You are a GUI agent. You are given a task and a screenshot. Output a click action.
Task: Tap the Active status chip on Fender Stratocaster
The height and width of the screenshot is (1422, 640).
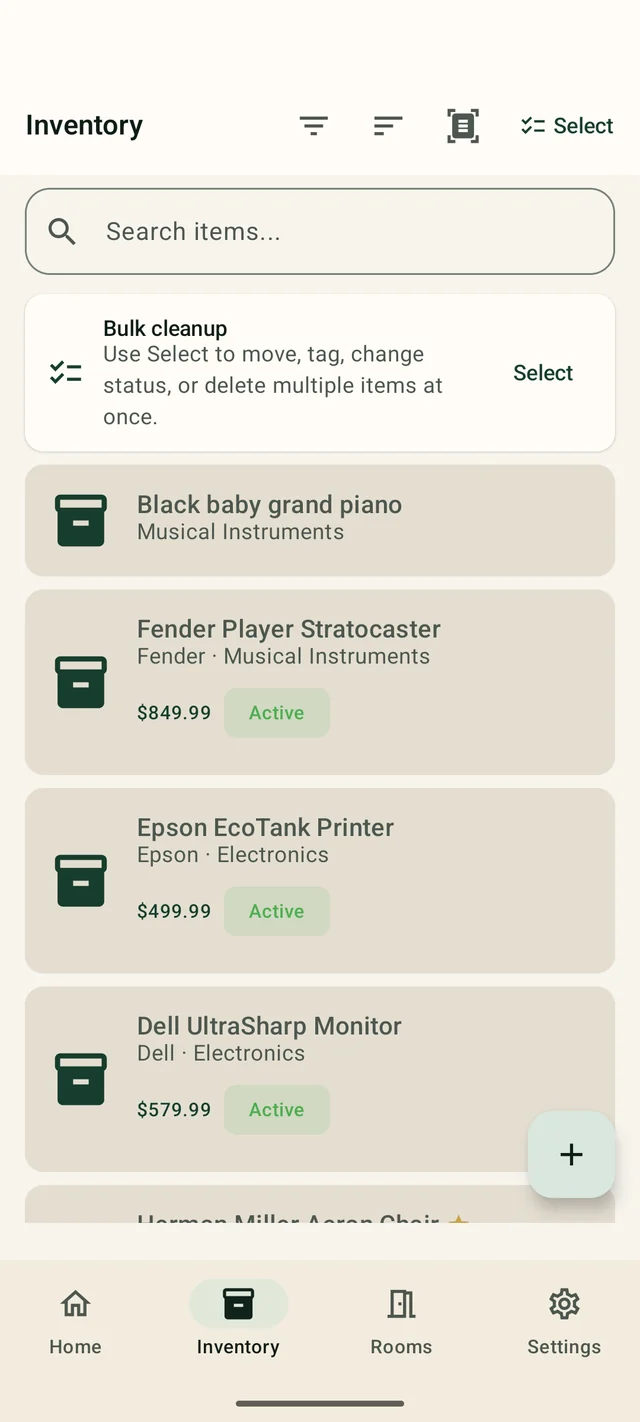tap(277, 713)
